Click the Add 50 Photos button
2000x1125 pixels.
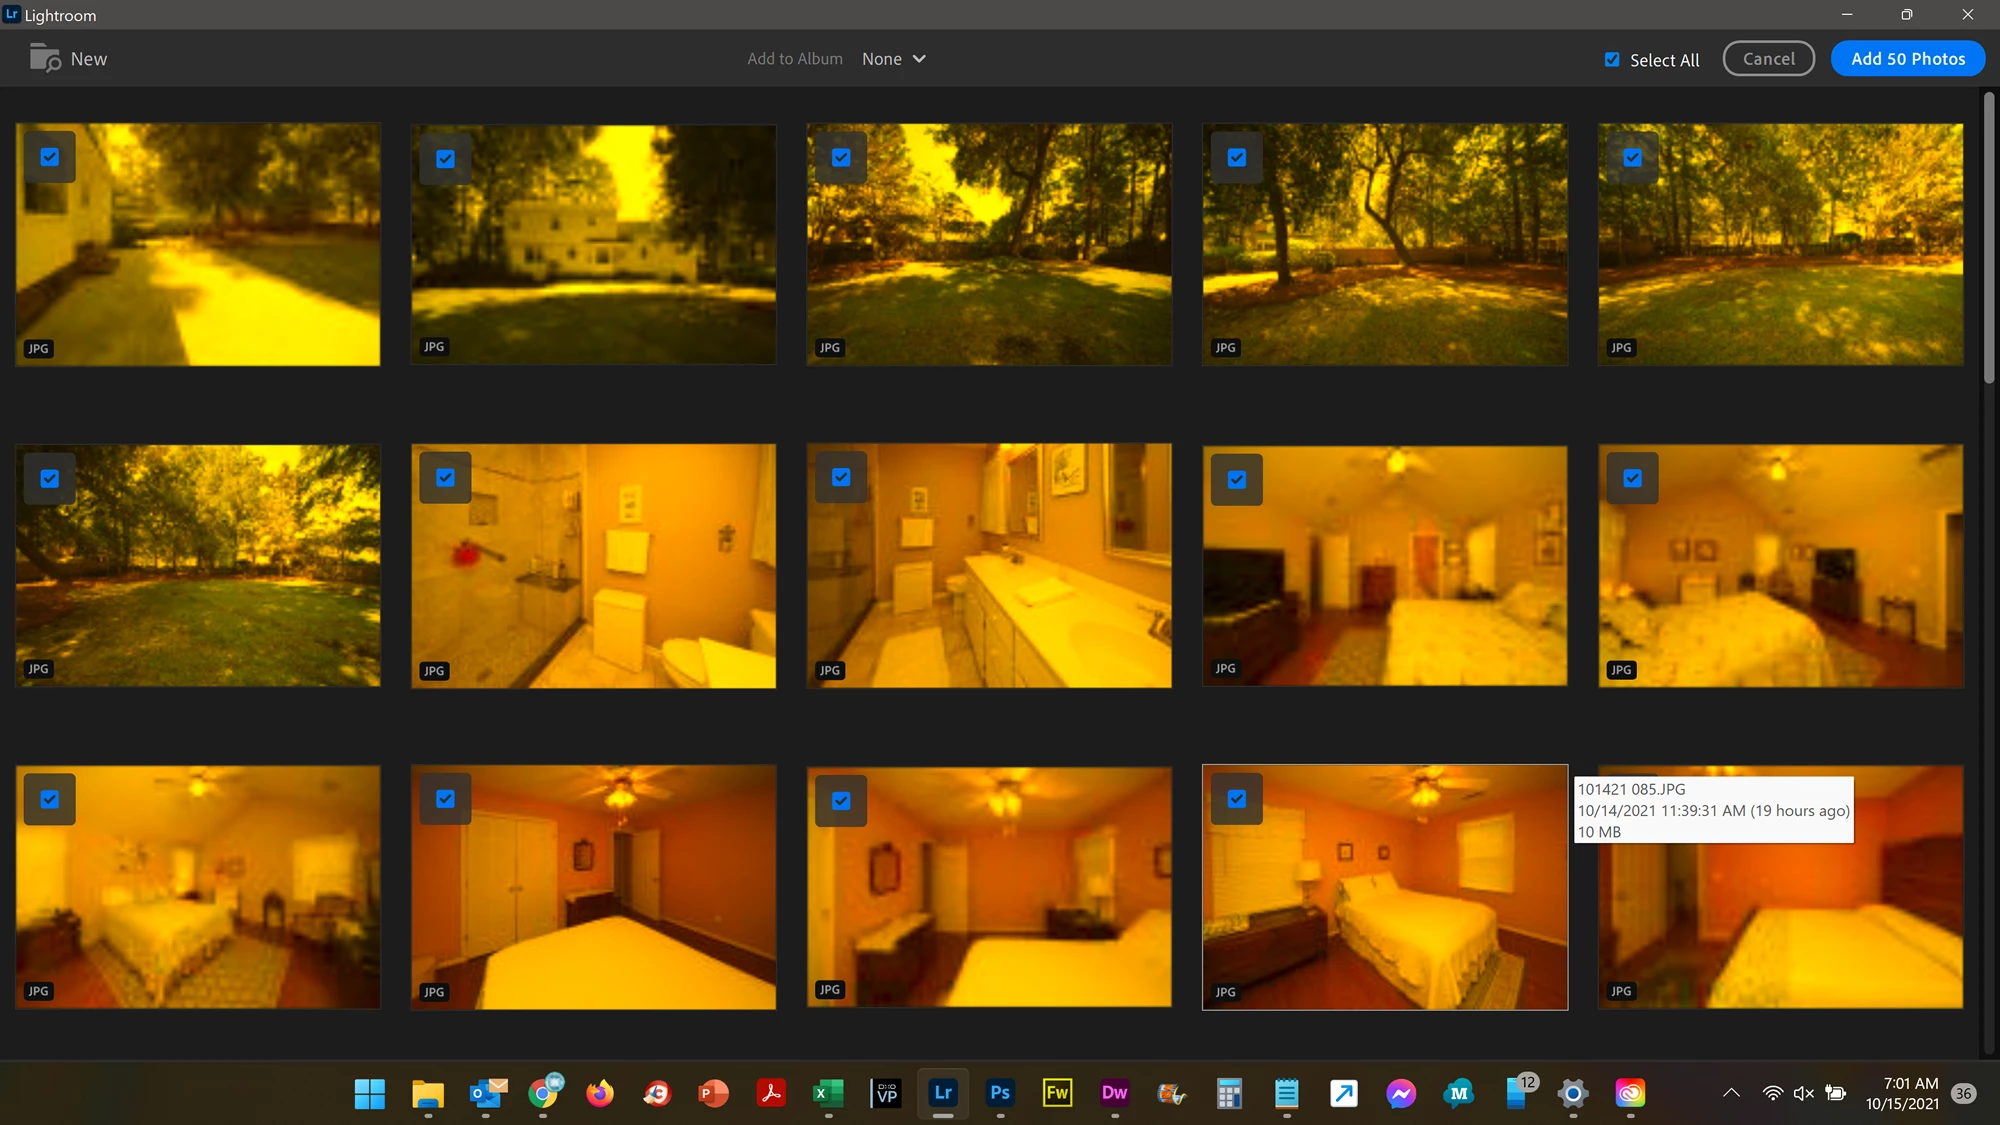(1908, 59)
